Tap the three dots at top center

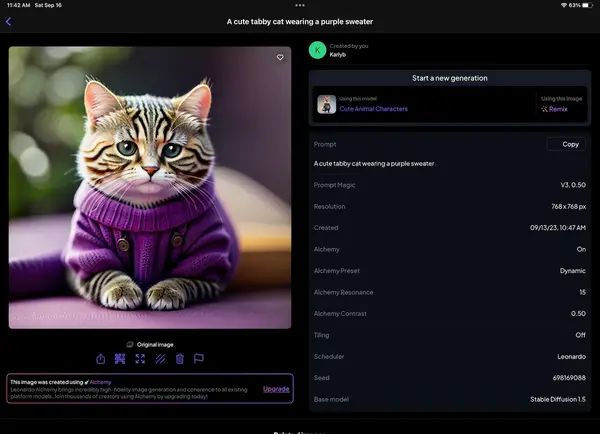pos(300,5)
